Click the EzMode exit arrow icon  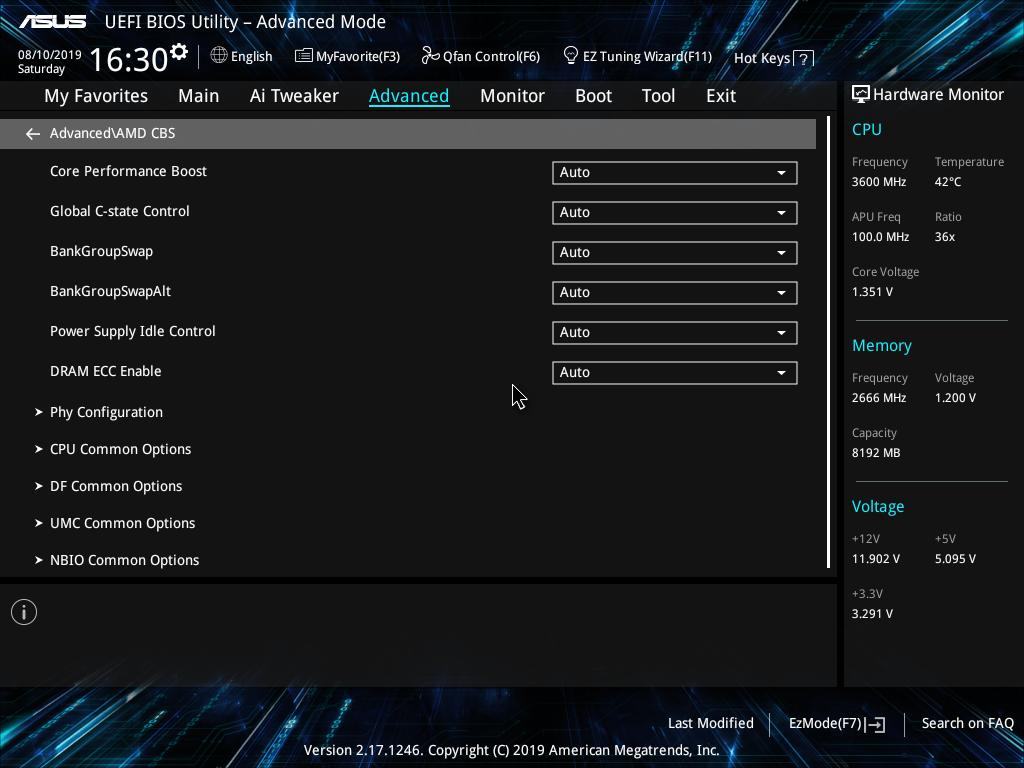click(x=876, y=724)
